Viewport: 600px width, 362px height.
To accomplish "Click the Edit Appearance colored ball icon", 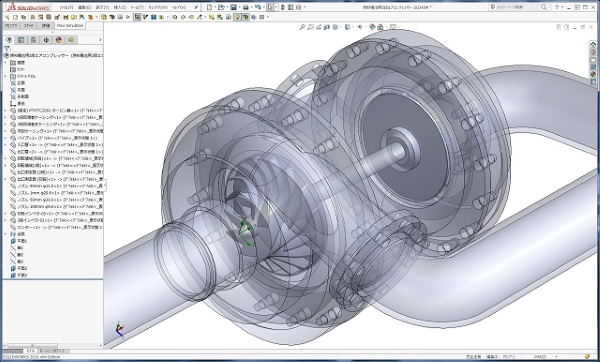I will tap(372, 27).
